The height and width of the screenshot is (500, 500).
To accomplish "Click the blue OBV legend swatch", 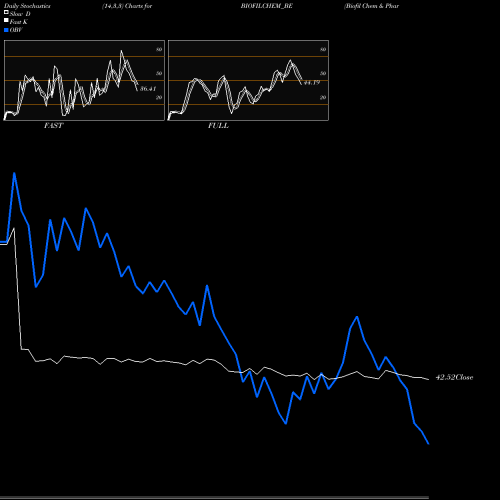I will [6, 30].
